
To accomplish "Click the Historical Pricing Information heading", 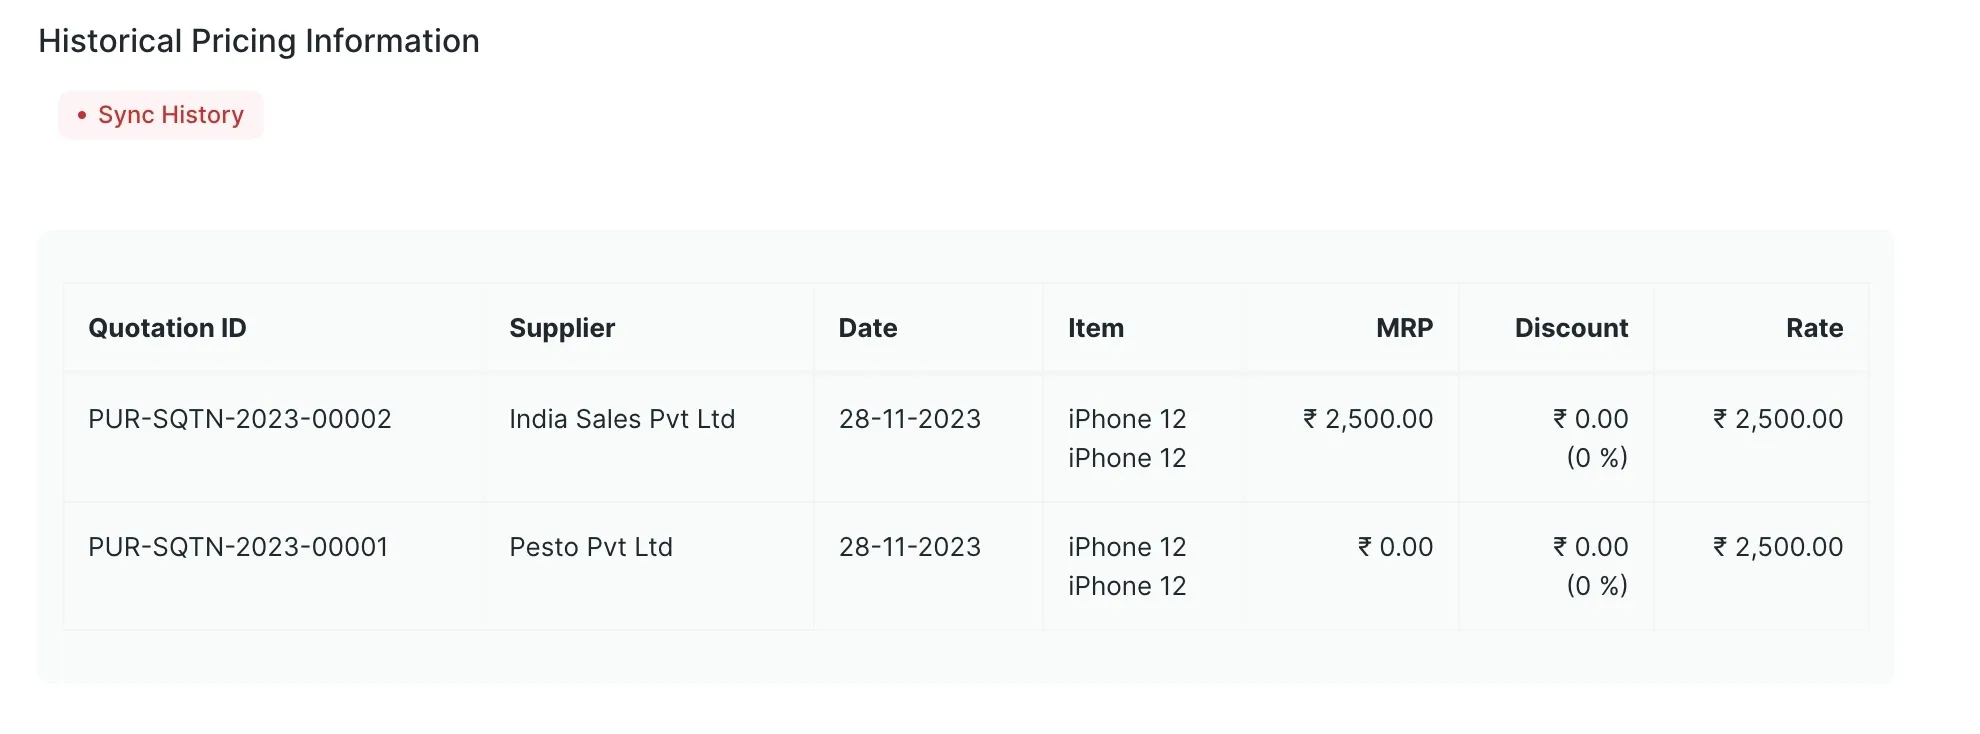I will (x=259, y=41).
